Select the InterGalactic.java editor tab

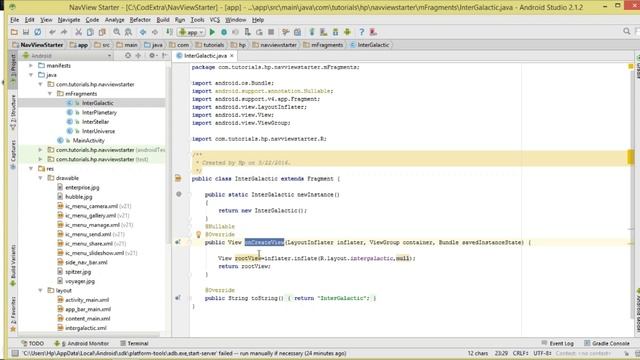205,56
